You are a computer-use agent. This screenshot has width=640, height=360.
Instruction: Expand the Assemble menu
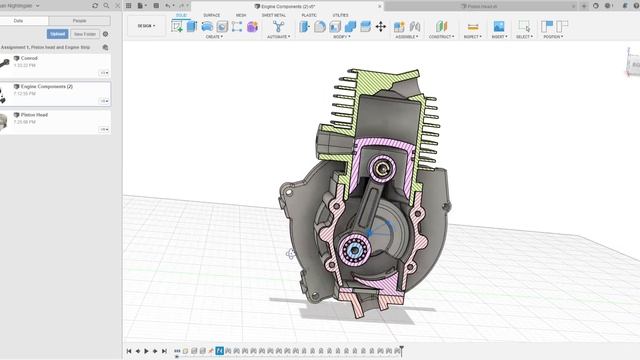click(407, 37)
